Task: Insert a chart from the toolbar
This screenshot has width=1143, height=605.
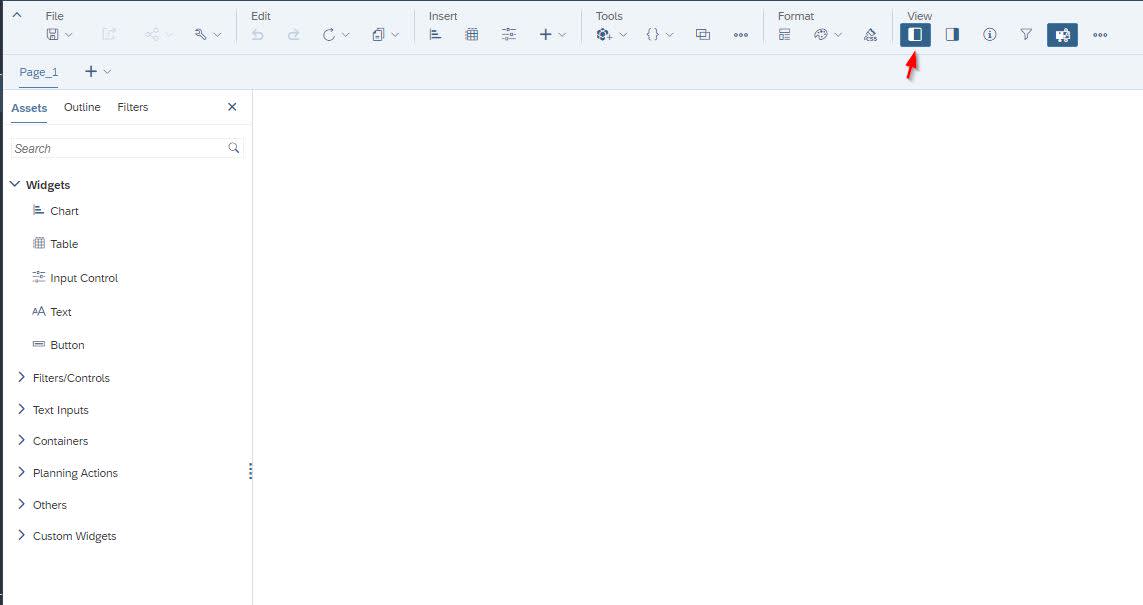Action: 436,34
